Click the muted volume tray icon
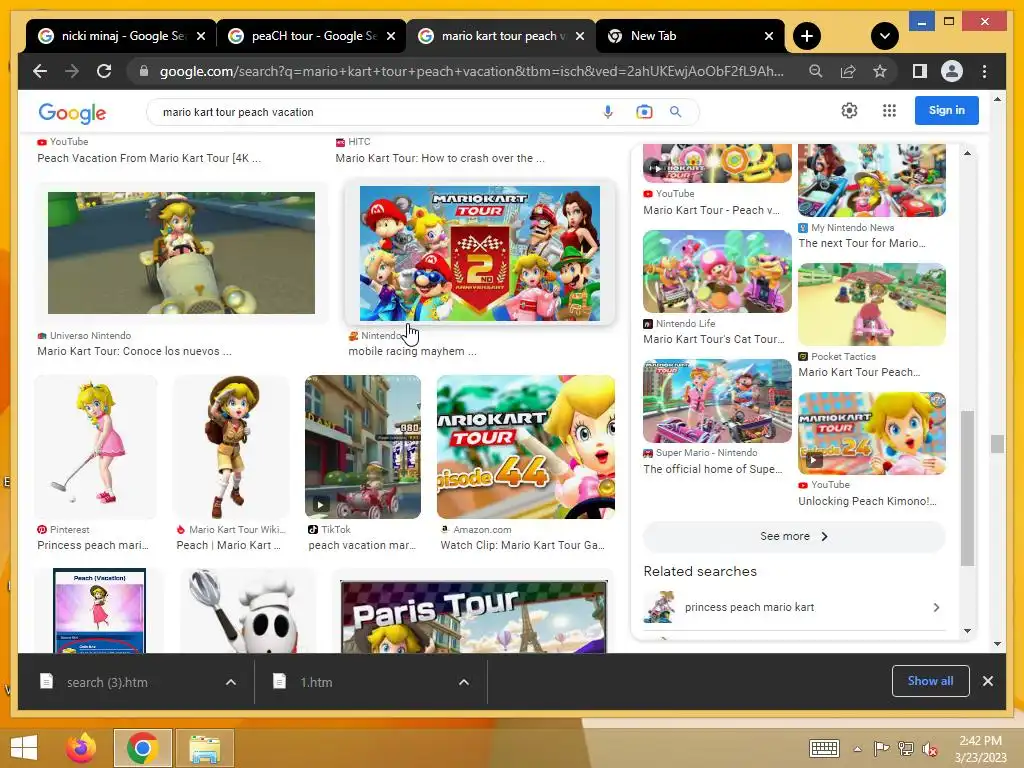This screenshot has width=1024, height=768. (x=929, y=749)
